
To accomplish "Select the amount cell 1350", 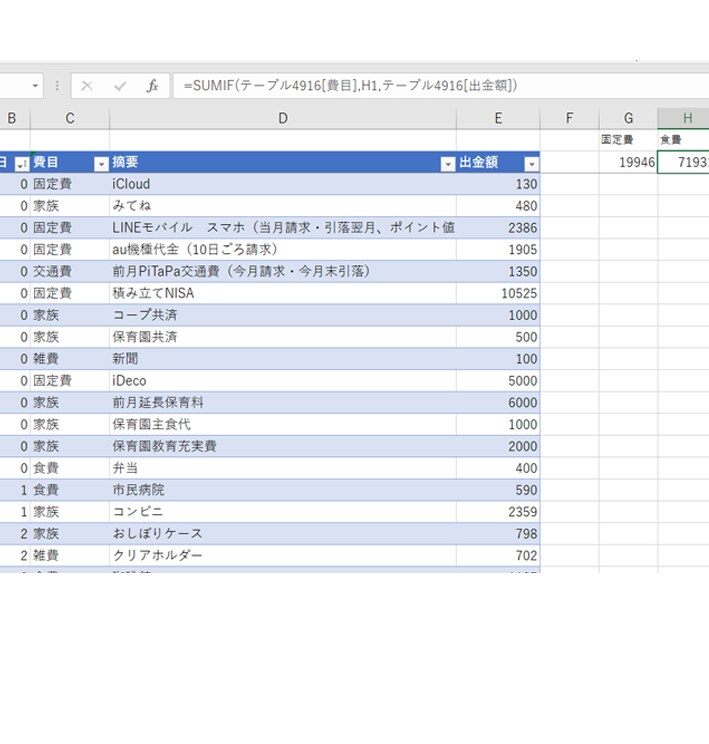I will 498,271.
